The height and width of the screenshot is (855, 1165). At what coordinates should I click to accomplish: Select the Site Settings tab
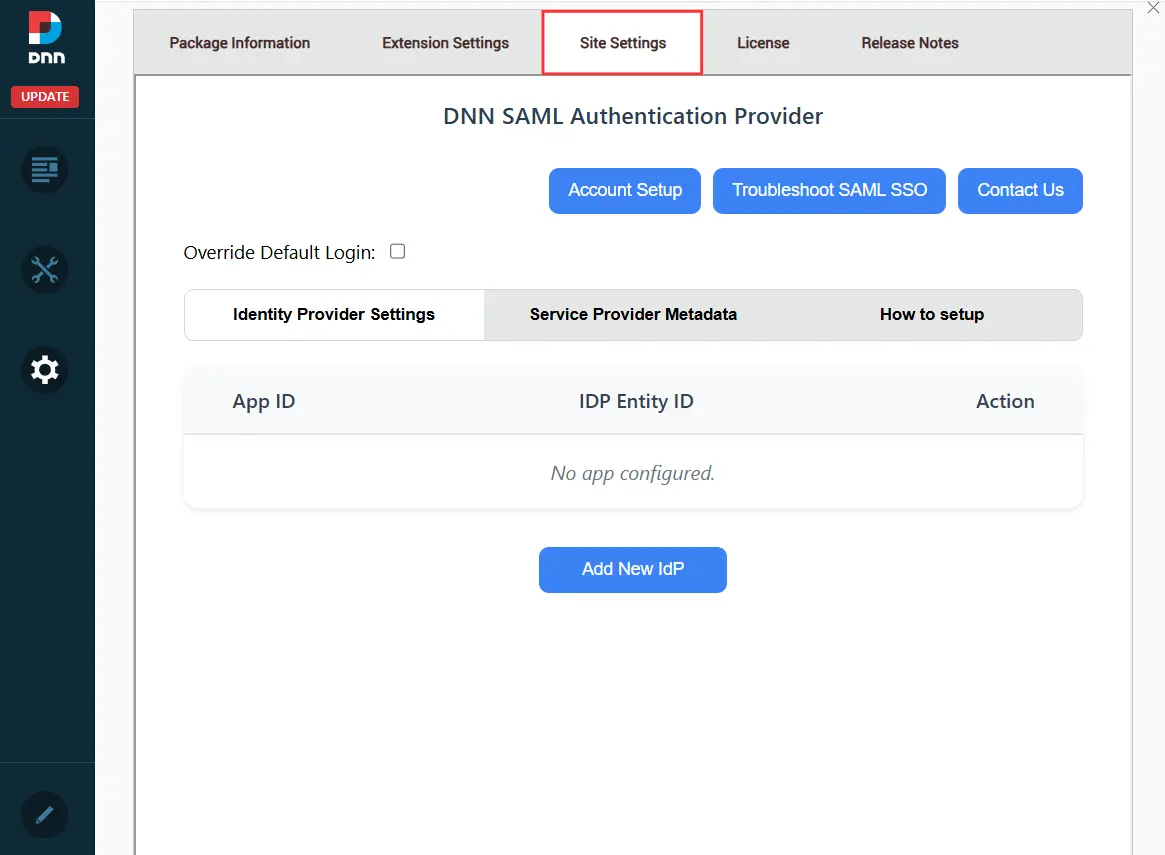pos(623,43)
